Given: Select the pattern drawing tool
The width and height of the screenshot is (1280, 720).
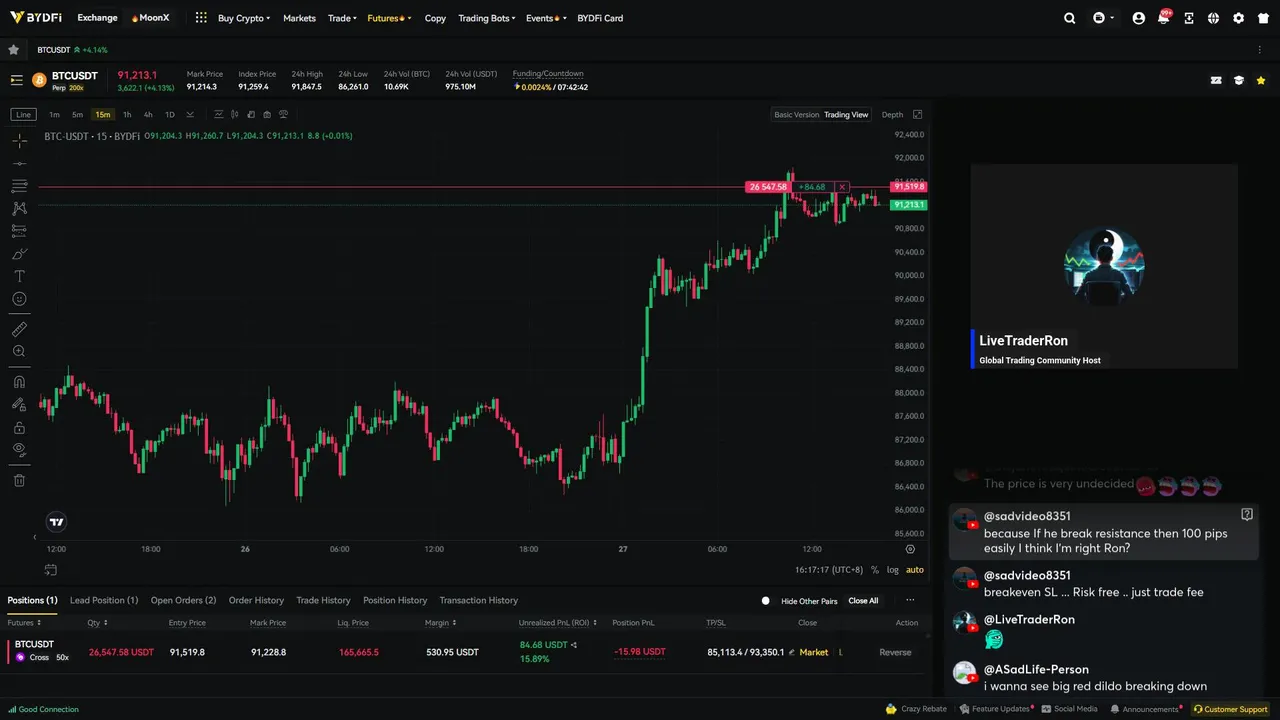Looking at the screenshot, I should [19, 208].
